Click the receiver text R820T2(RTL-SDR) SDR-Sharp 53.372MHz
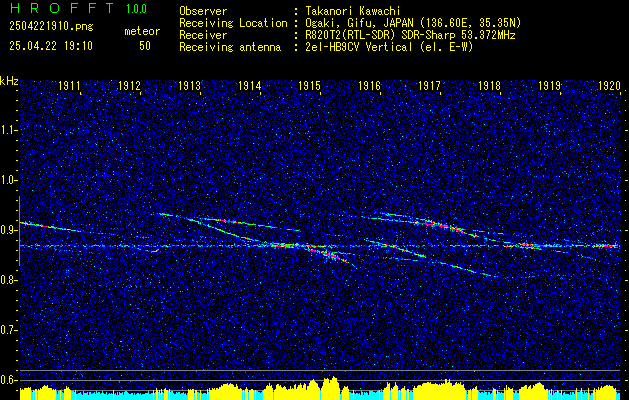The height and width of the screenshot is (400, 629). point(410,35)
